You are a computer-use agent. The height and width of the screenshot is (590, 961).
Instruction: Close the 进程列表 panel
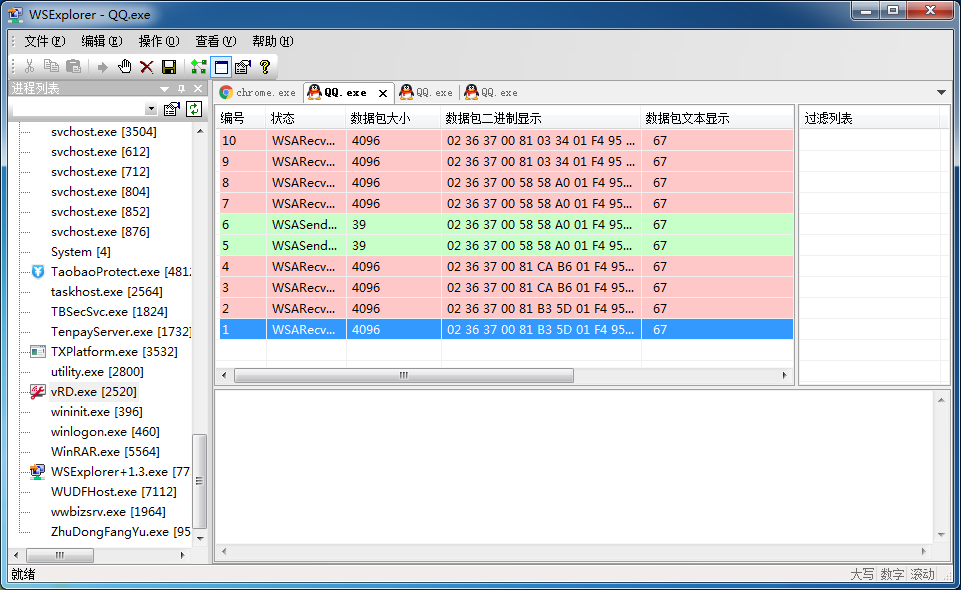198,89
